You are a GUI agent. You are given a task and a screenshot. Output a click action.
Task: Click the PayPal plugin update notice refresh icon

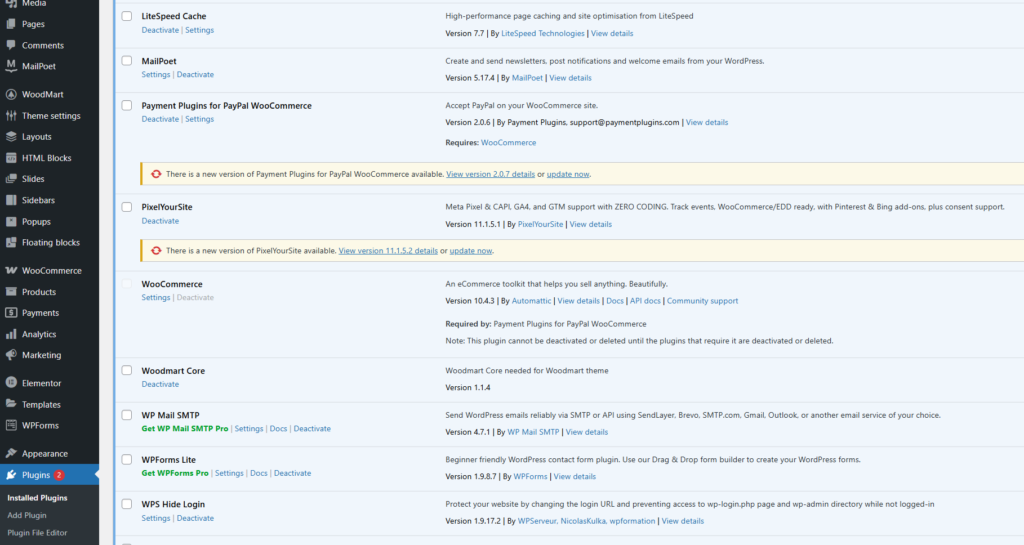[156, 174]
